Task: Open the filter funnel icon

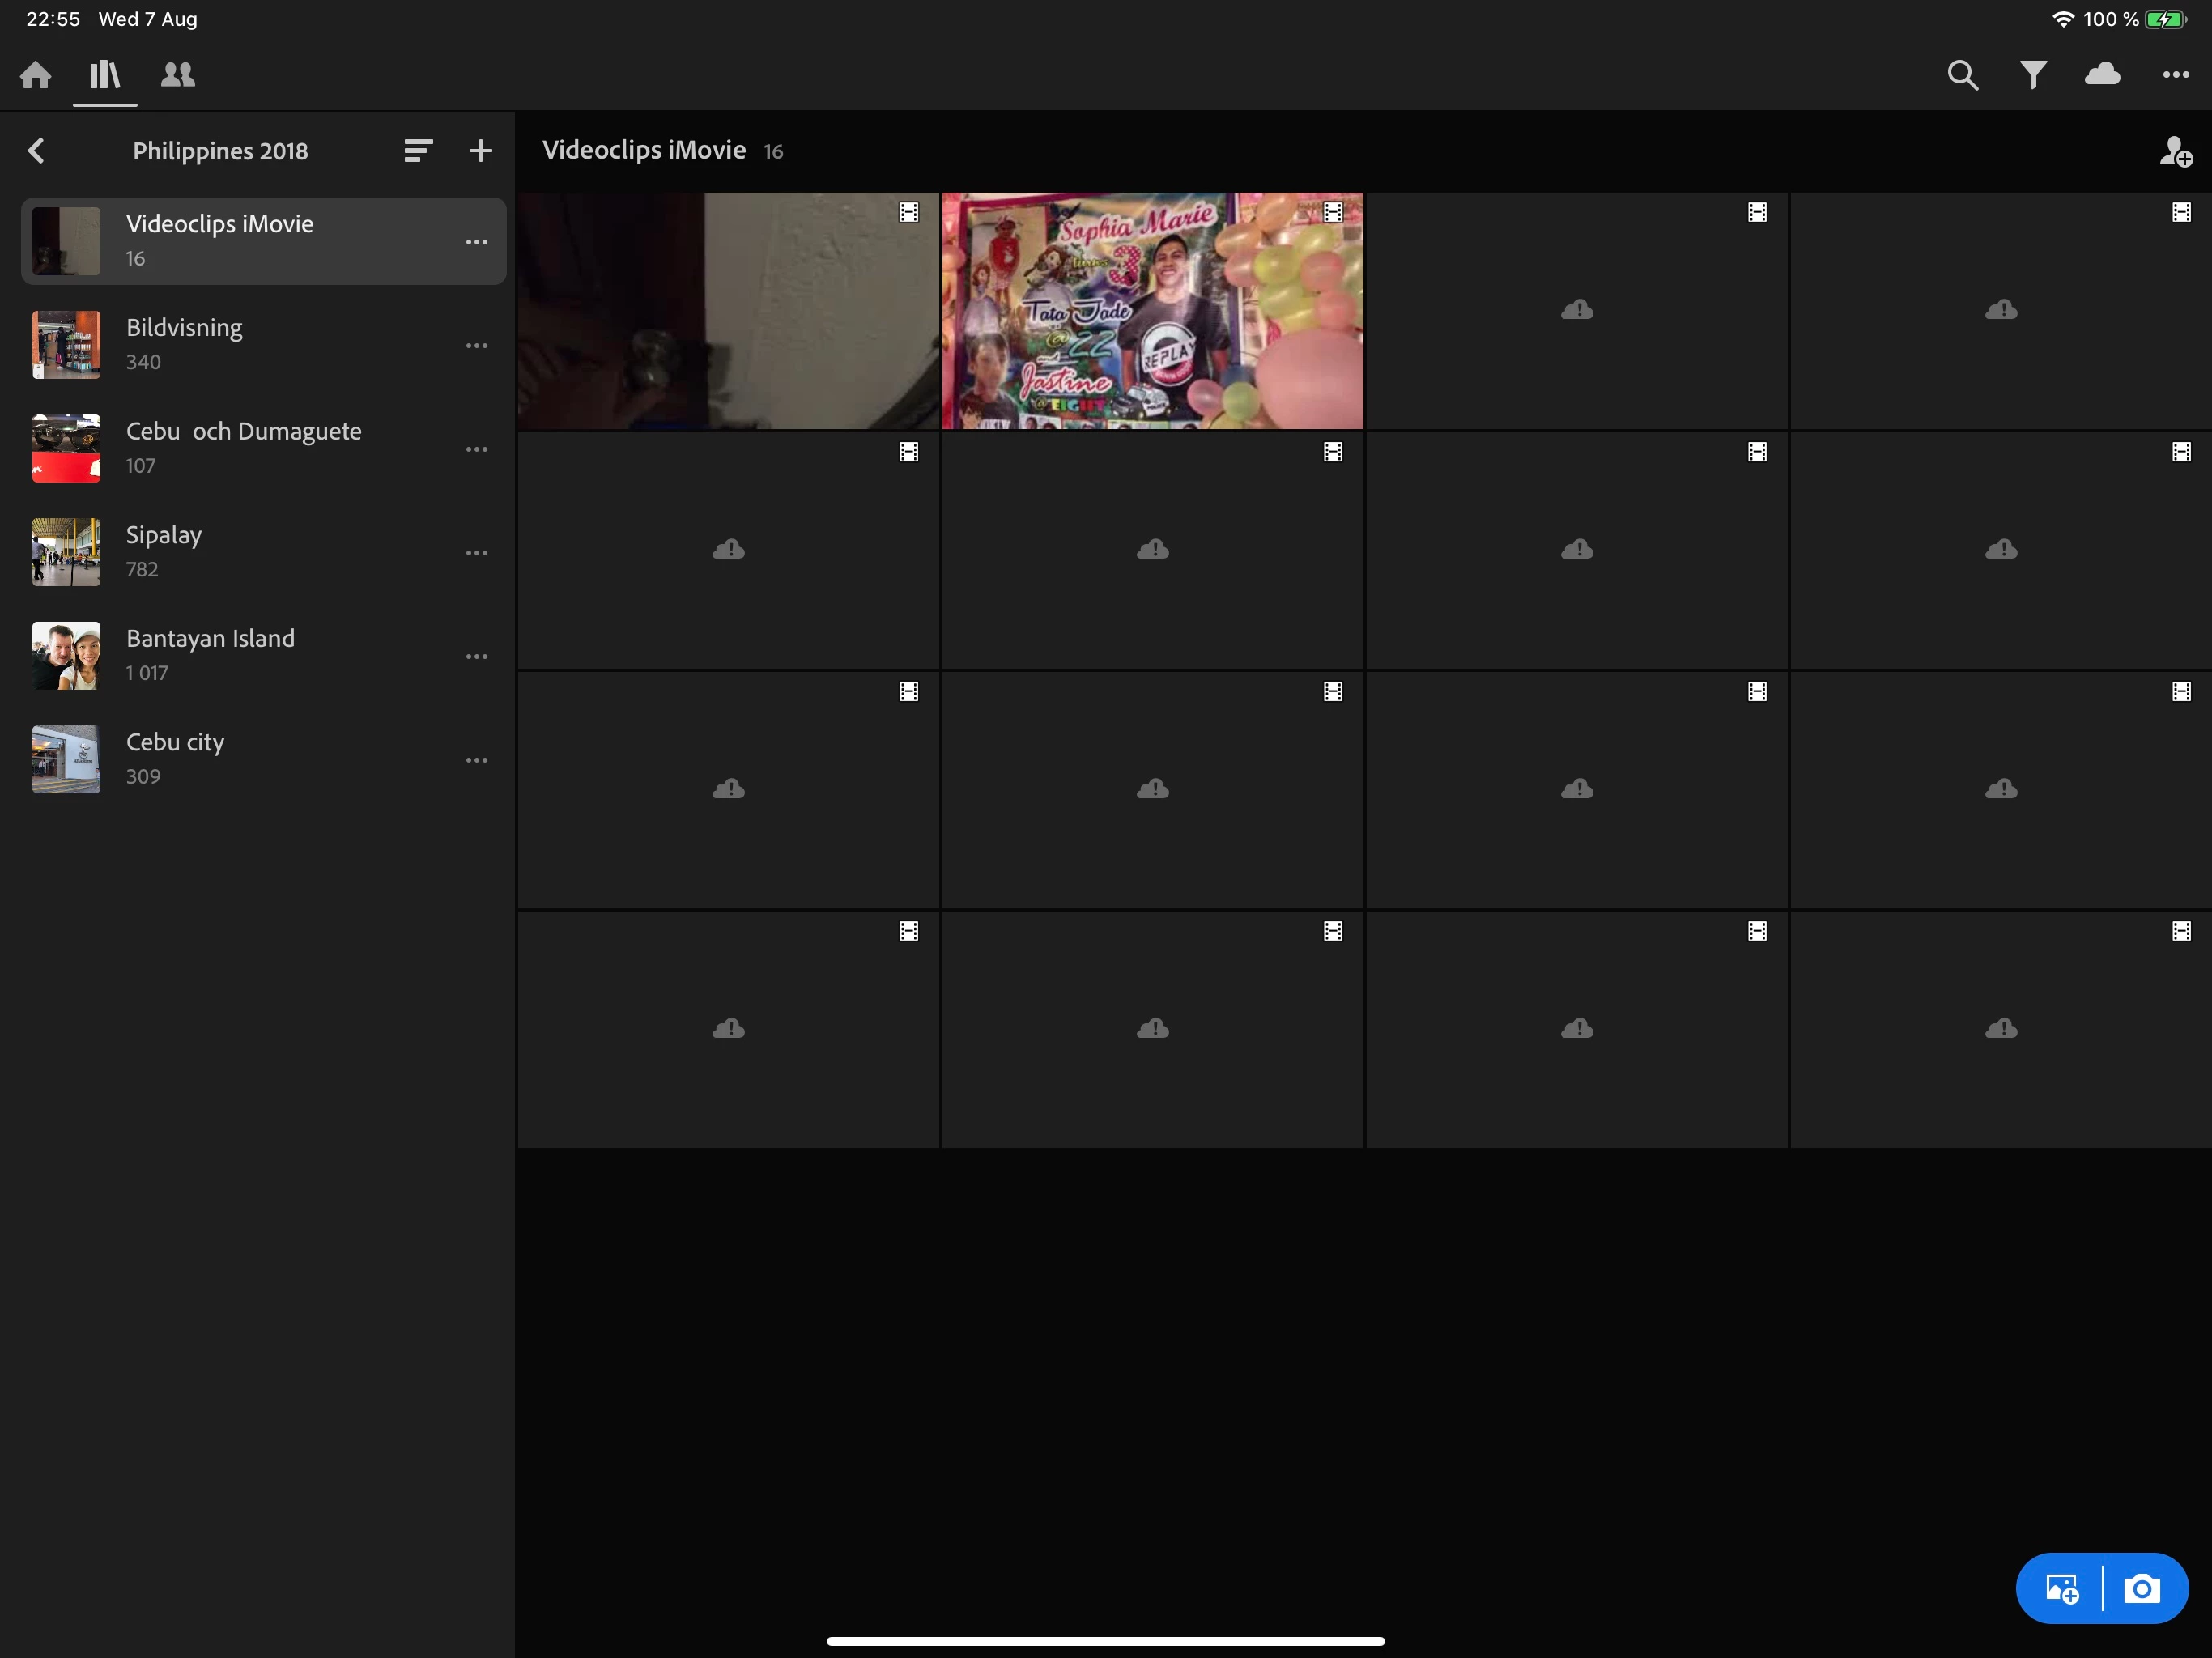Action: (x=2033, y=75)
